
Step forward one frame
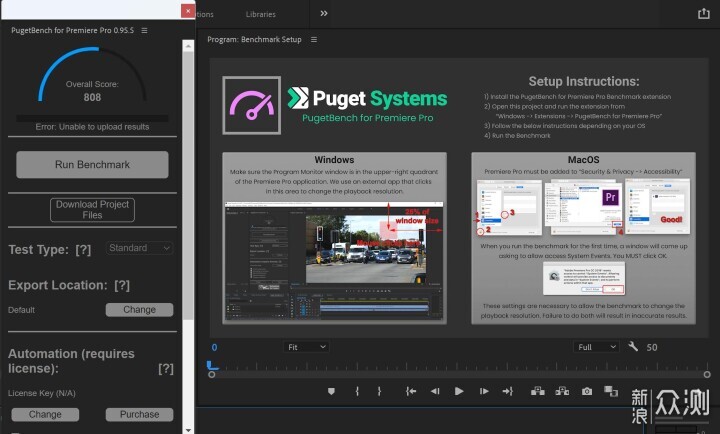[484, 391]
